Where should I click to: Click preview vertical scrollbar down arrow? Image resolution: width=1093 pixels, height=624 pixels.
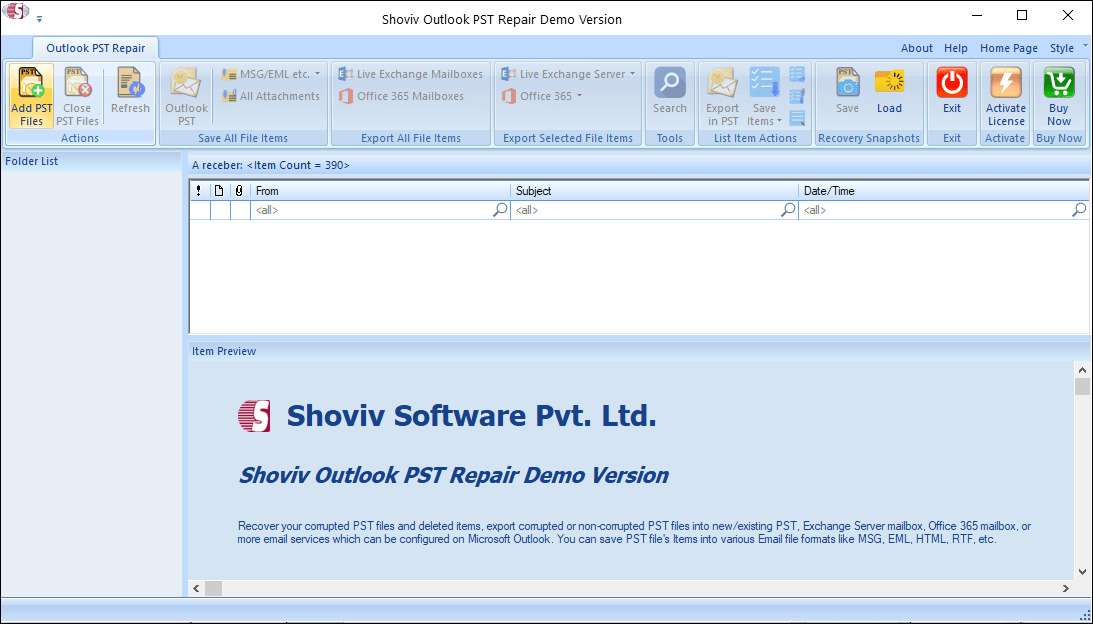(x=1082, y=572)
